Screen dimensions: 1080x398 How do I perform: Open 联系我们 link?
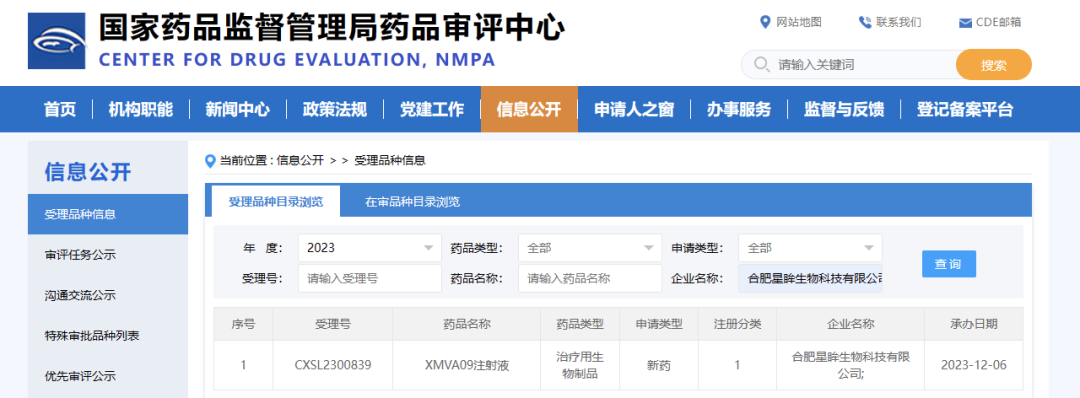899,22
